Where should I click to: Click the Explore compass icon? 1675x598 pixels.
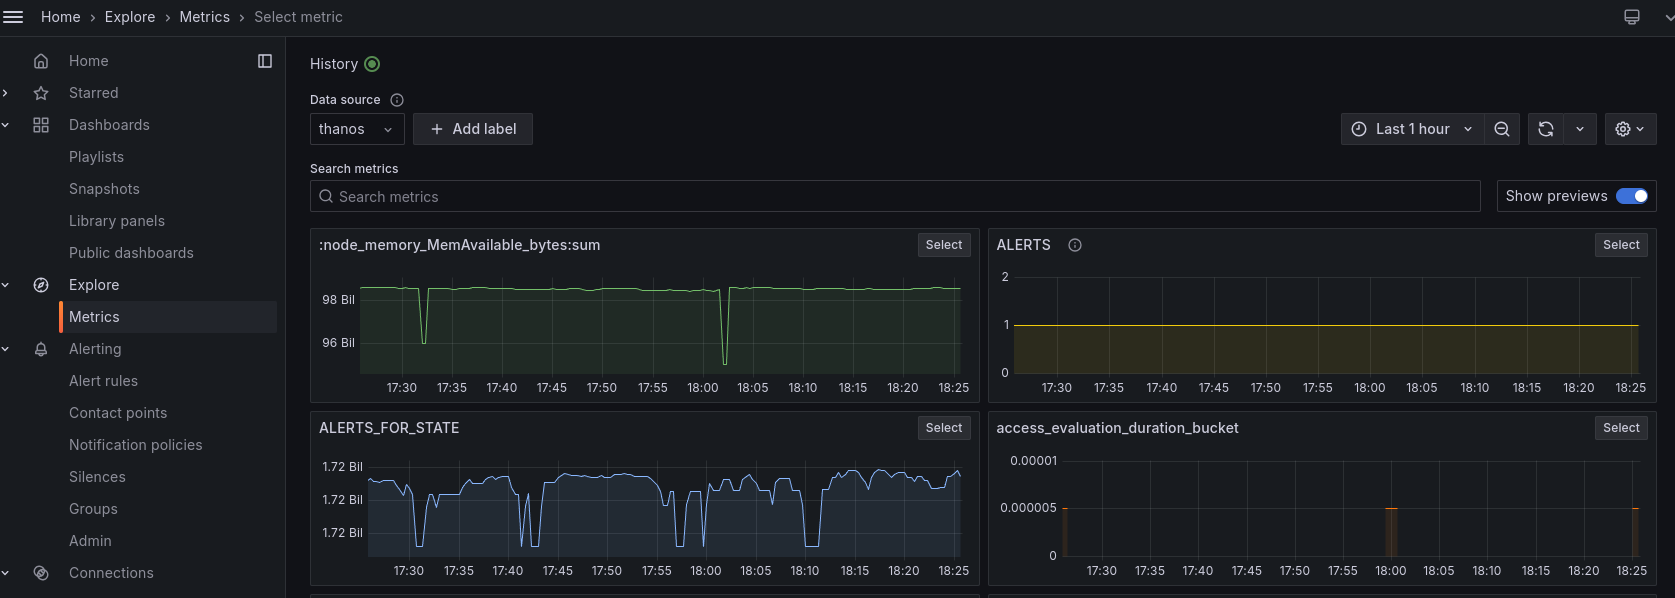41,285
